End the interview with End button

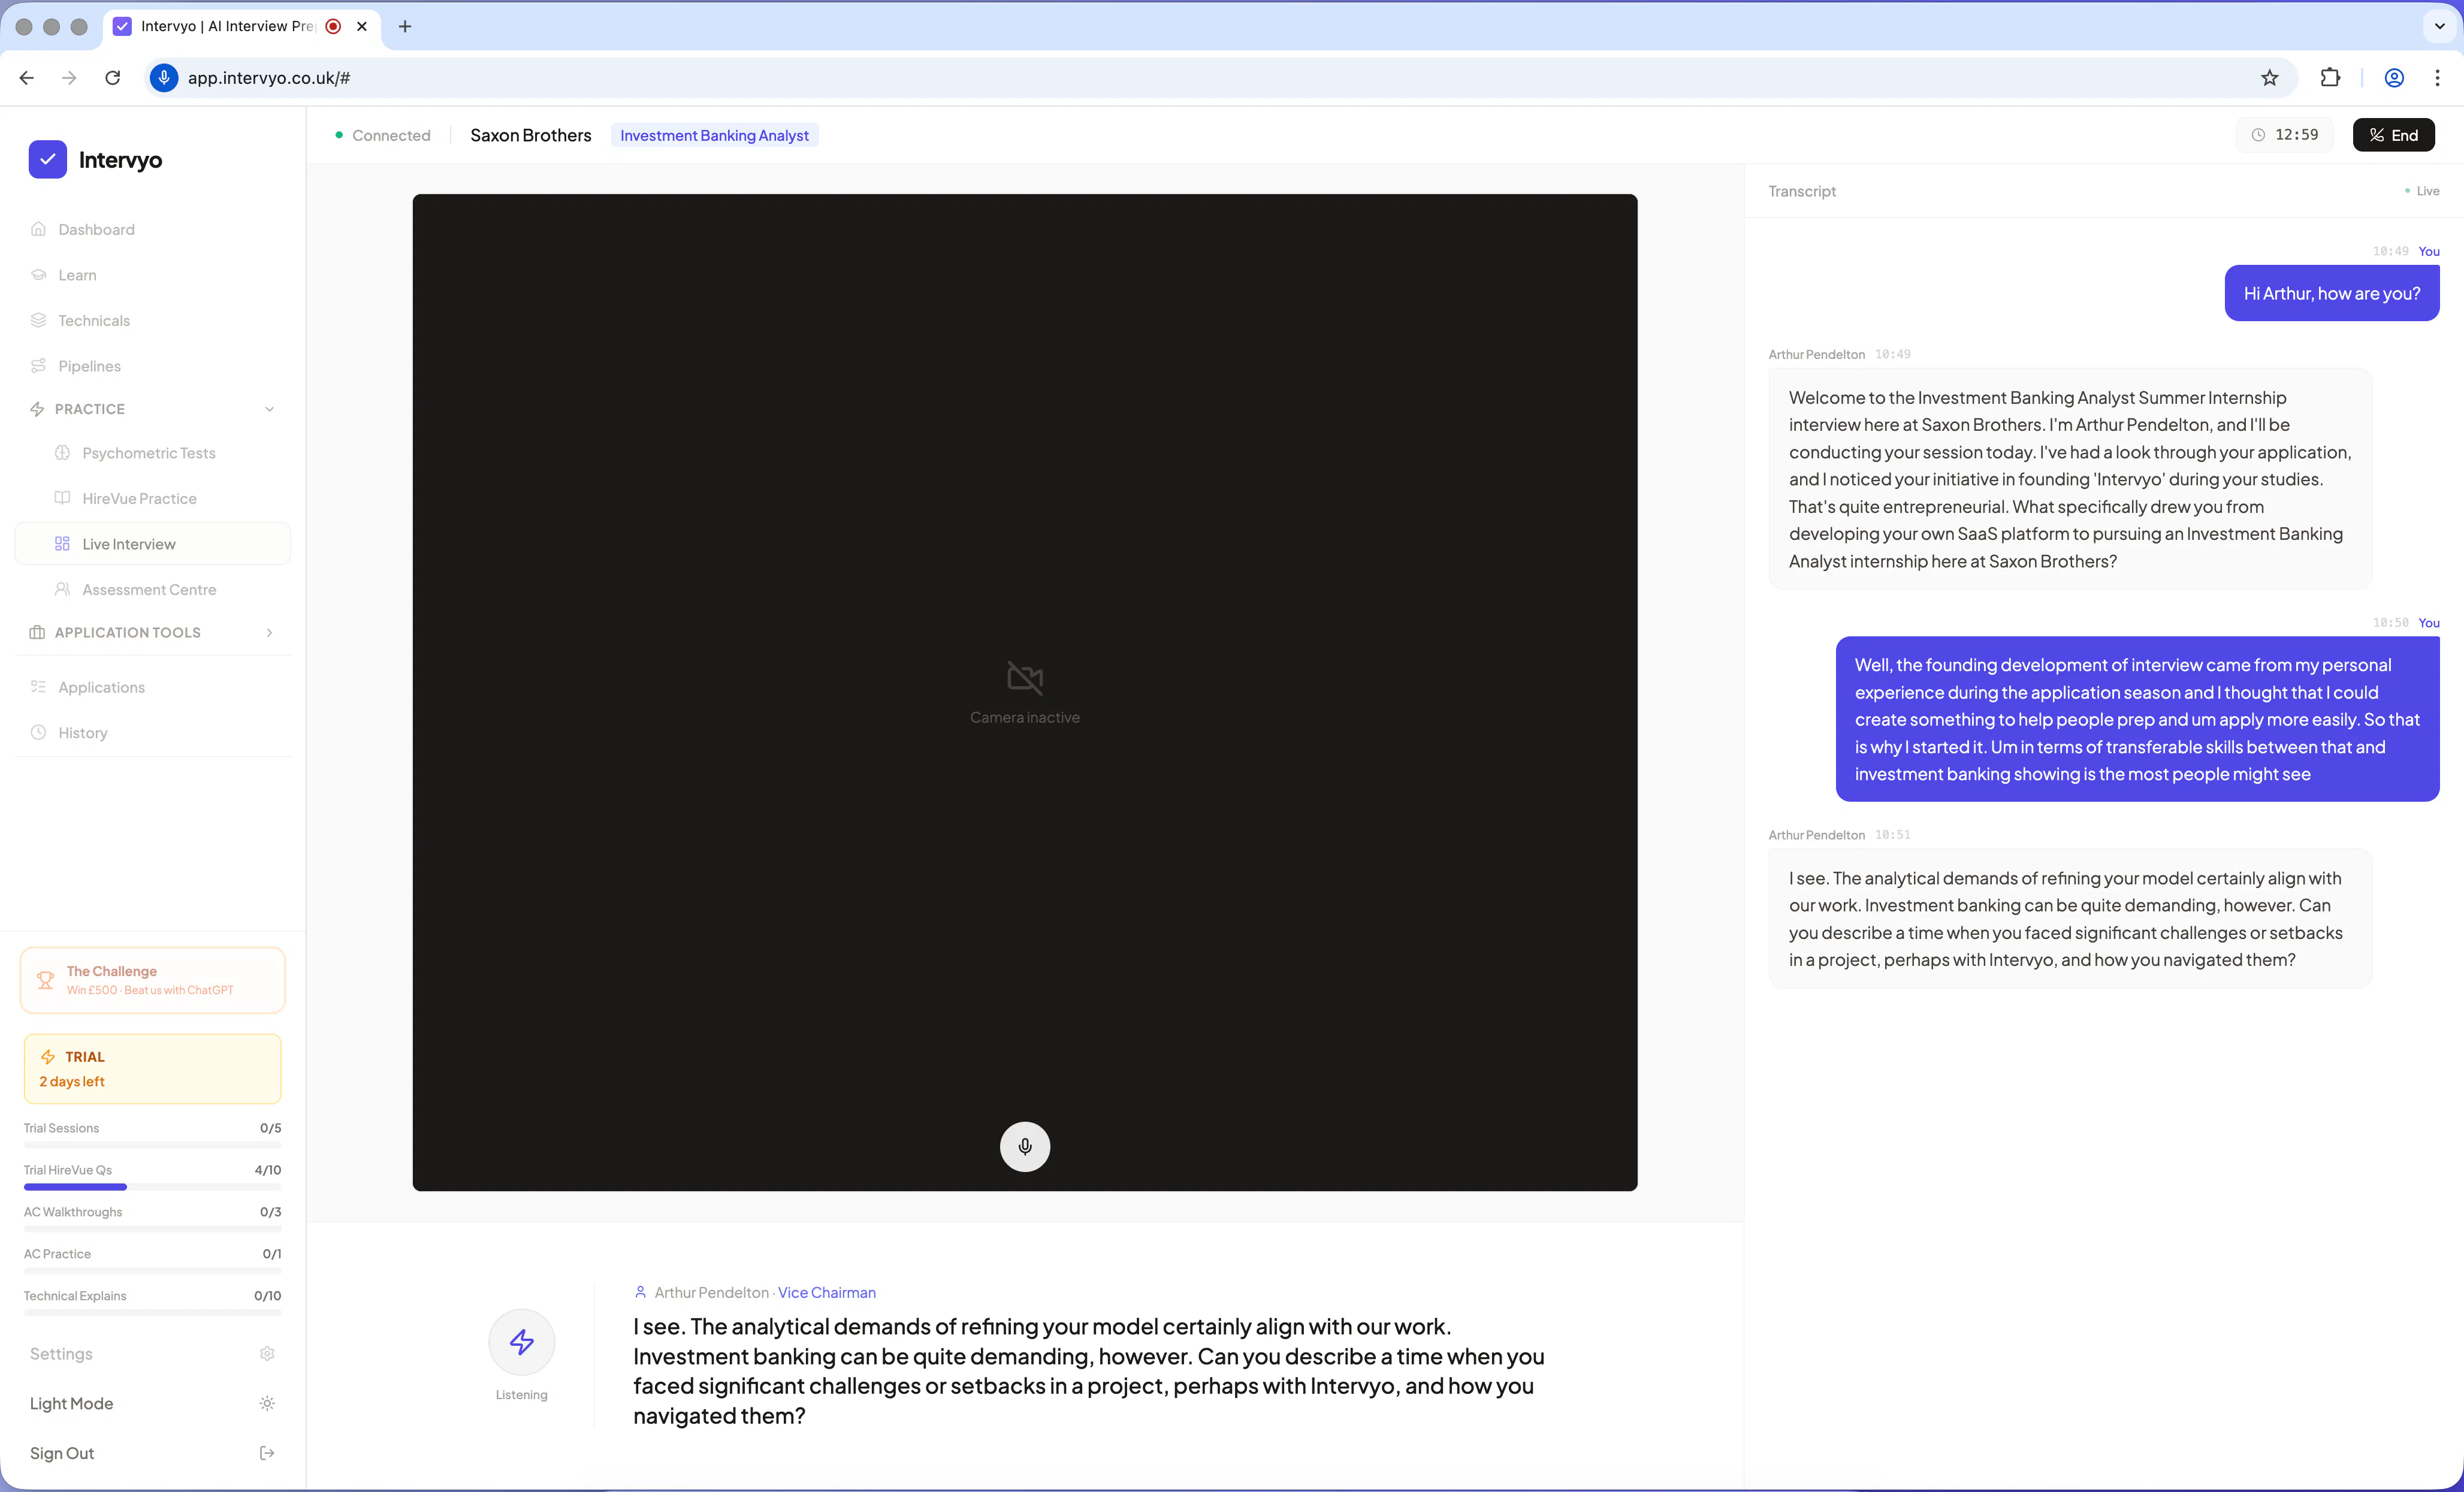2393,135
